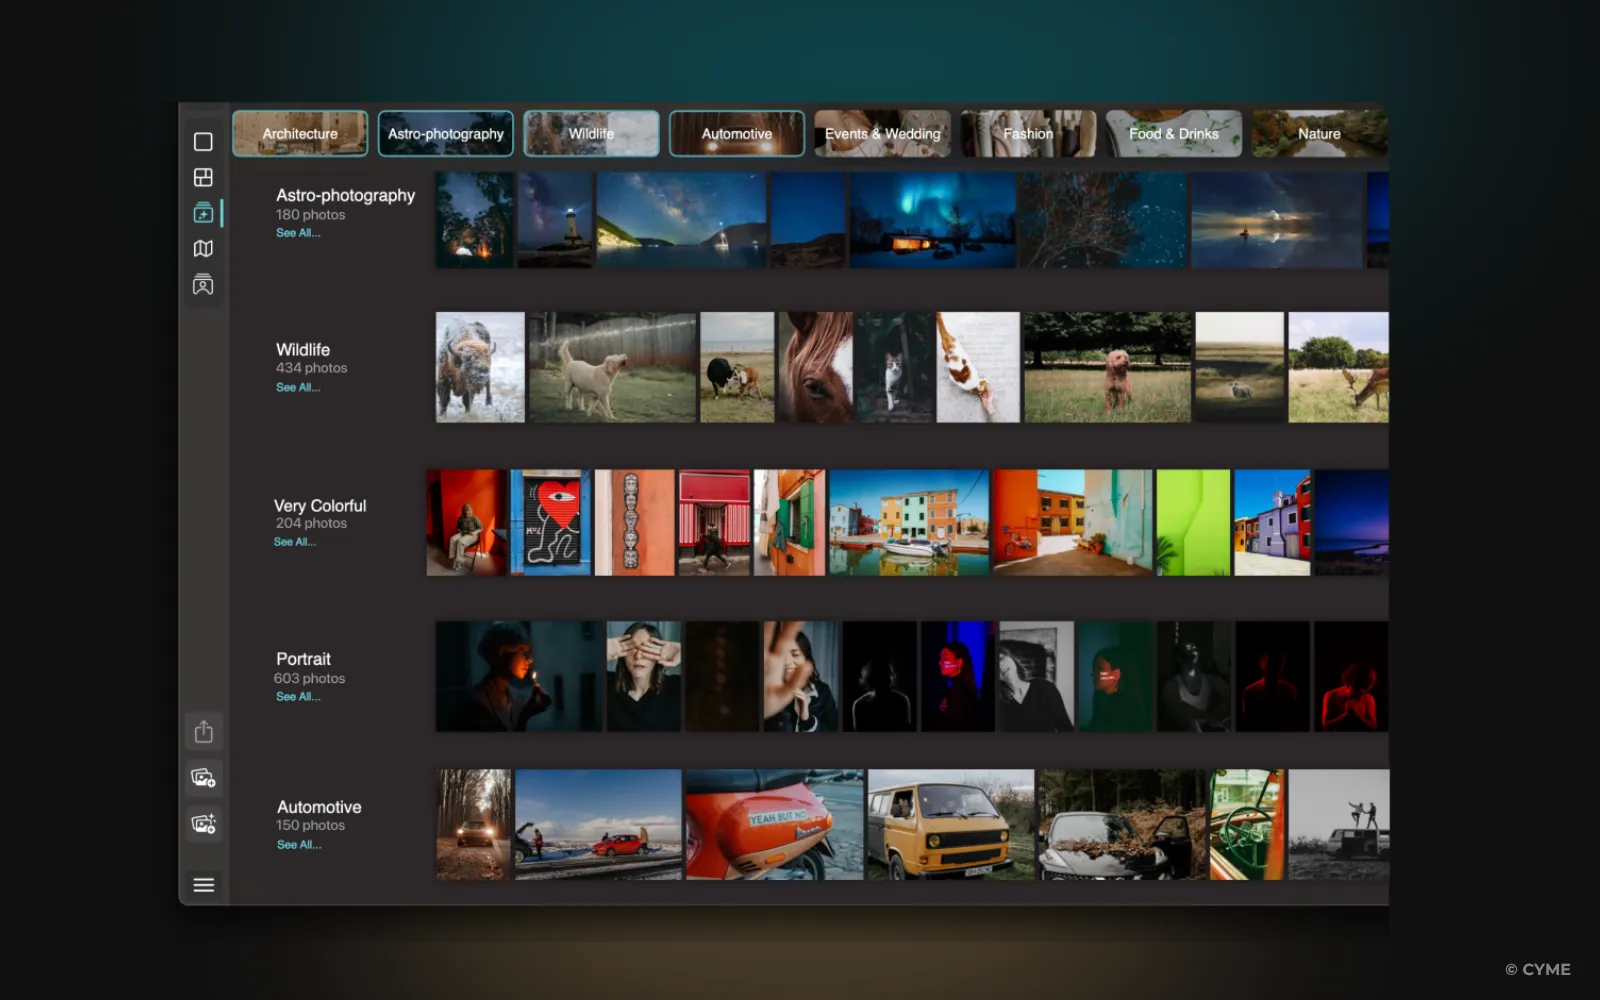
Task: Open the map view icon
Action: click(203, 249)
